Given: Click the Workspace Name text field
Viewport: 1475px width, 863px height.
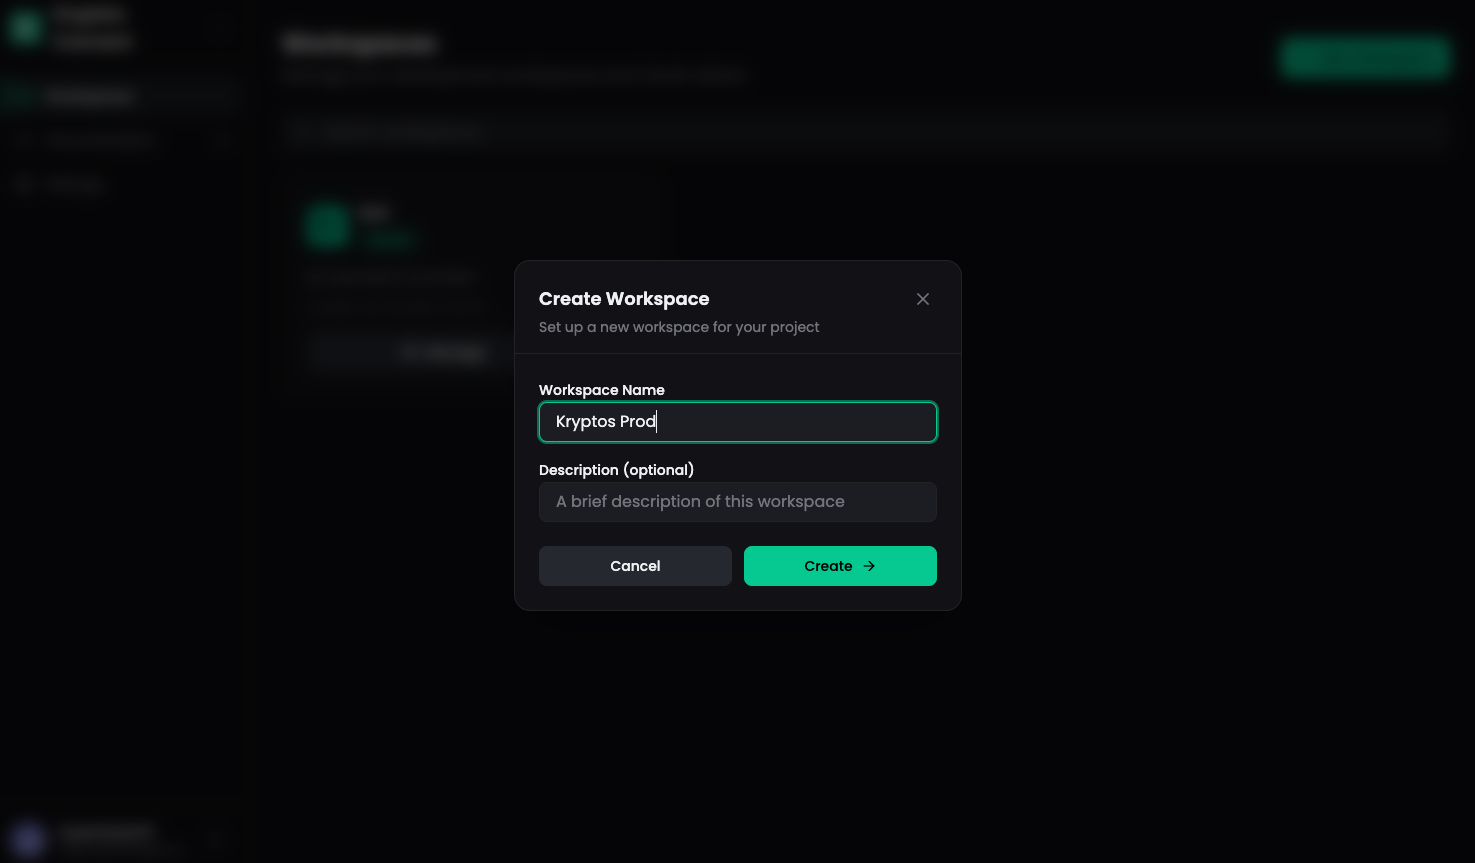Looking at the screenshot, I should click(738, 422).
